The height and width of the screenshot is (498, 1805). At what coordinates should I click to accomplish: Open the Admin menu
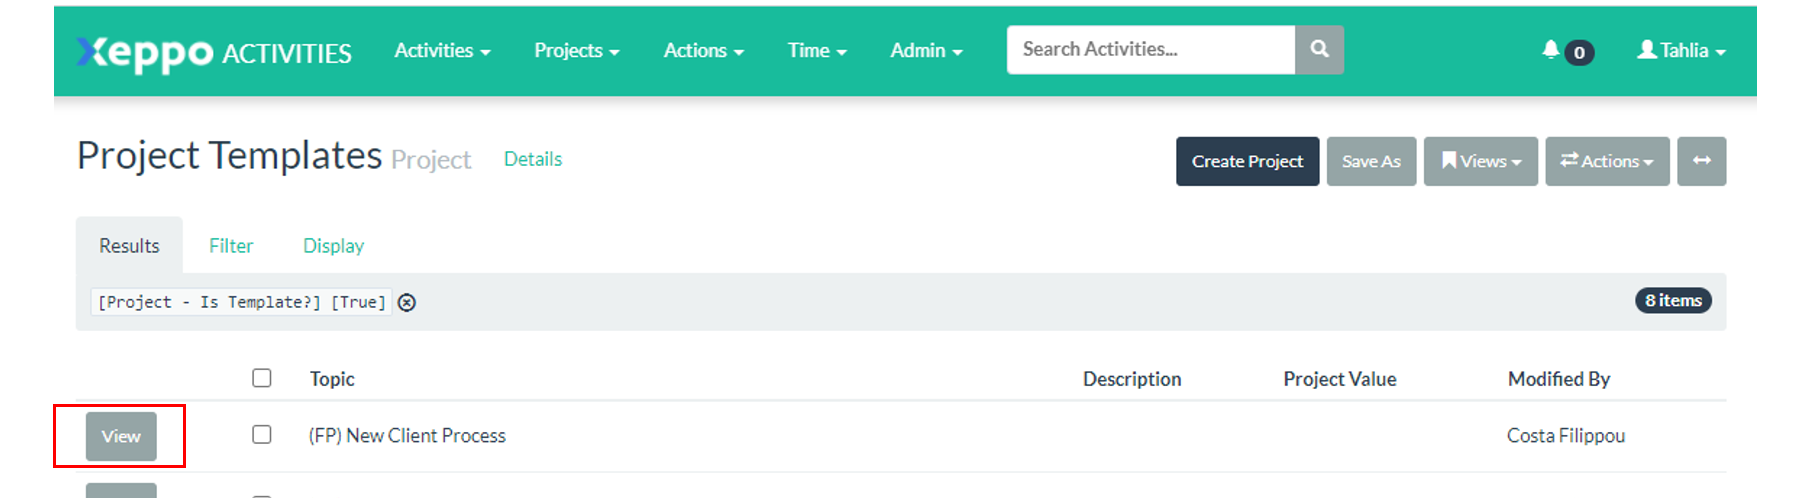point(926,51)
